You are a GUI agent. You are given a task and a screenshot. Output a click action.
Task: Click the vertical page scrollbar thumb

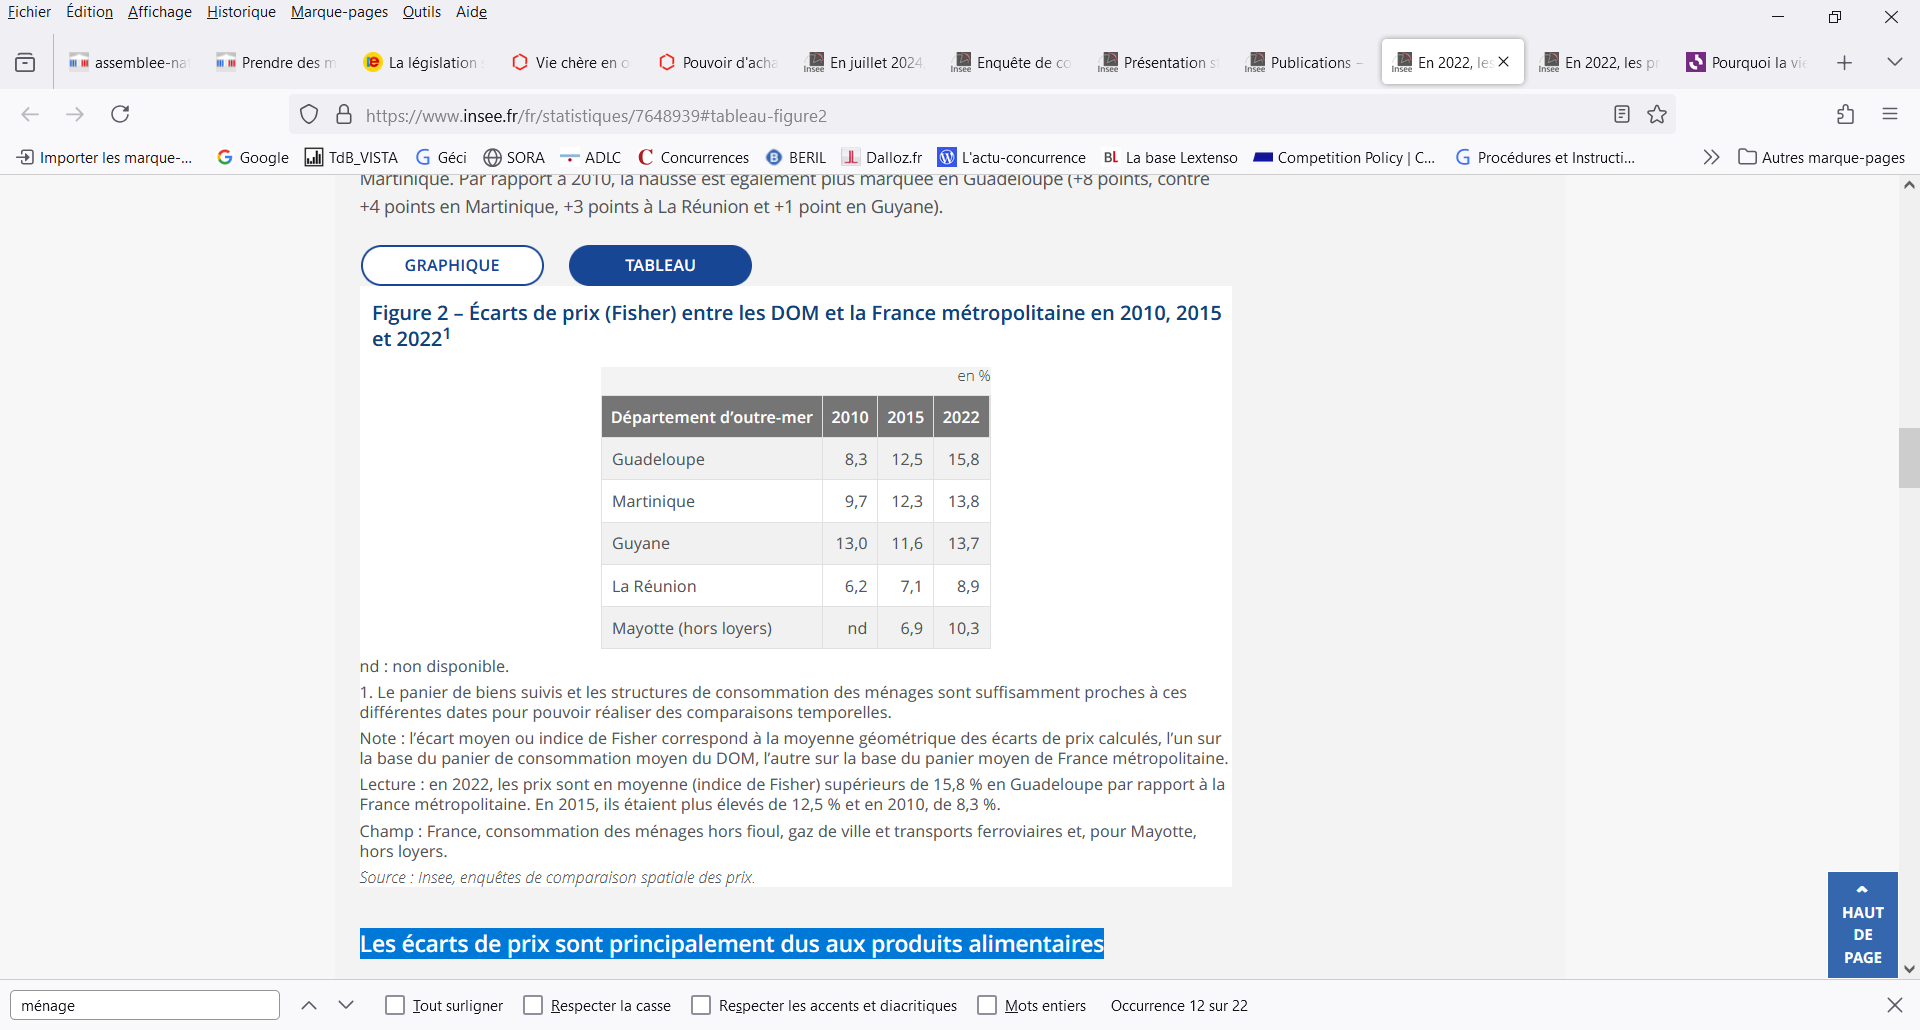point(1909,458)
